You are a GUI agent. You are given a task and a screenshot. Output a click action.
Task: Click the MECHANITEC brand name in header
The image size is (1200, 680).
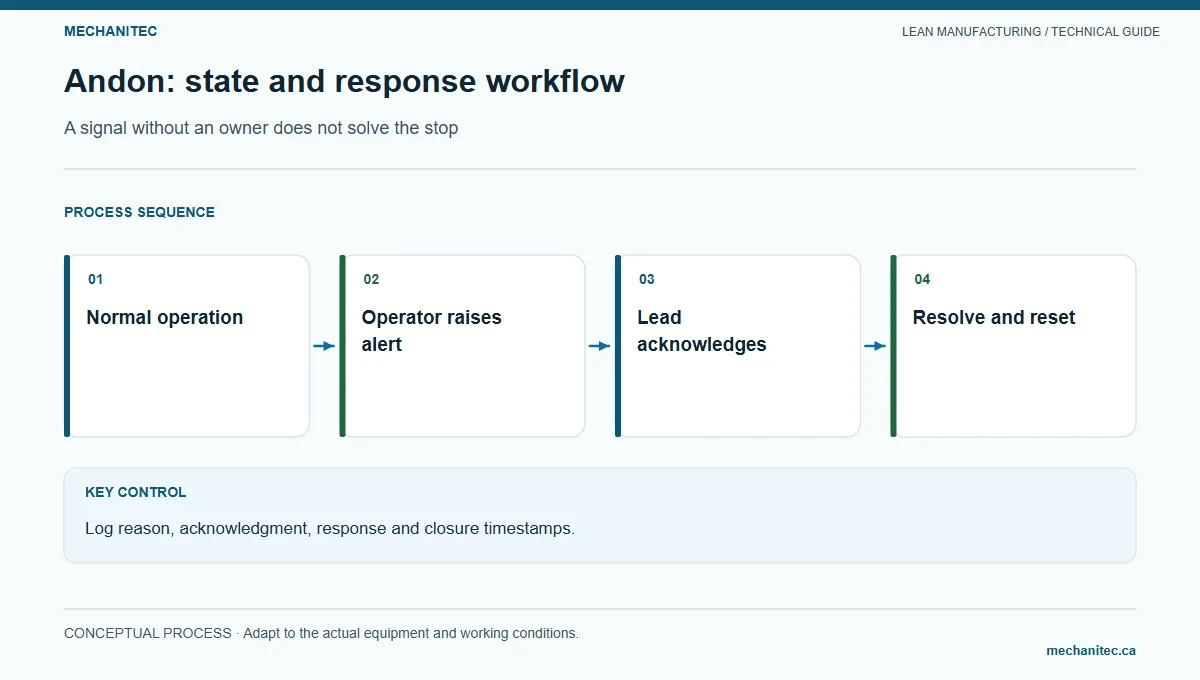(110, 31)
